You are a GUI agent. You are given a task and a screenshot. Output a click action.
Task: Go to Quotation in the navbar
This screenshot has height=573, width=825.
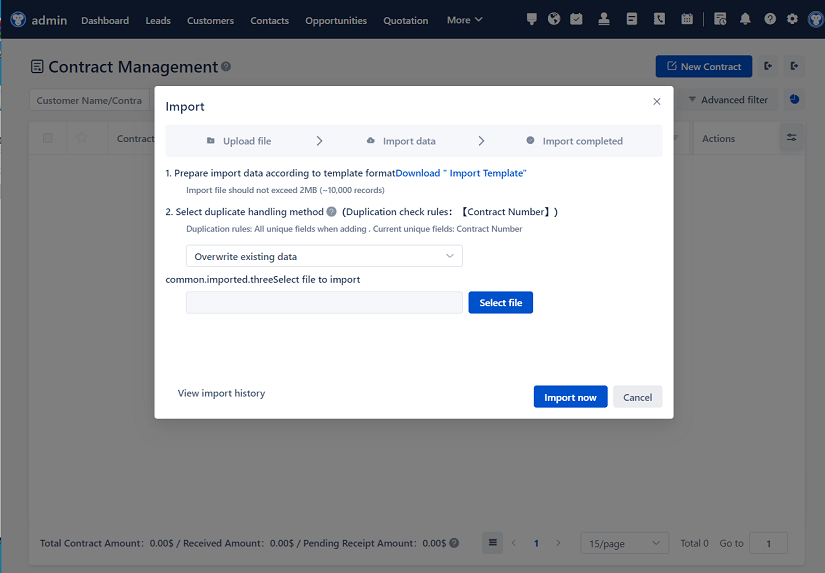pyautogui.click(x=406, y=21)
